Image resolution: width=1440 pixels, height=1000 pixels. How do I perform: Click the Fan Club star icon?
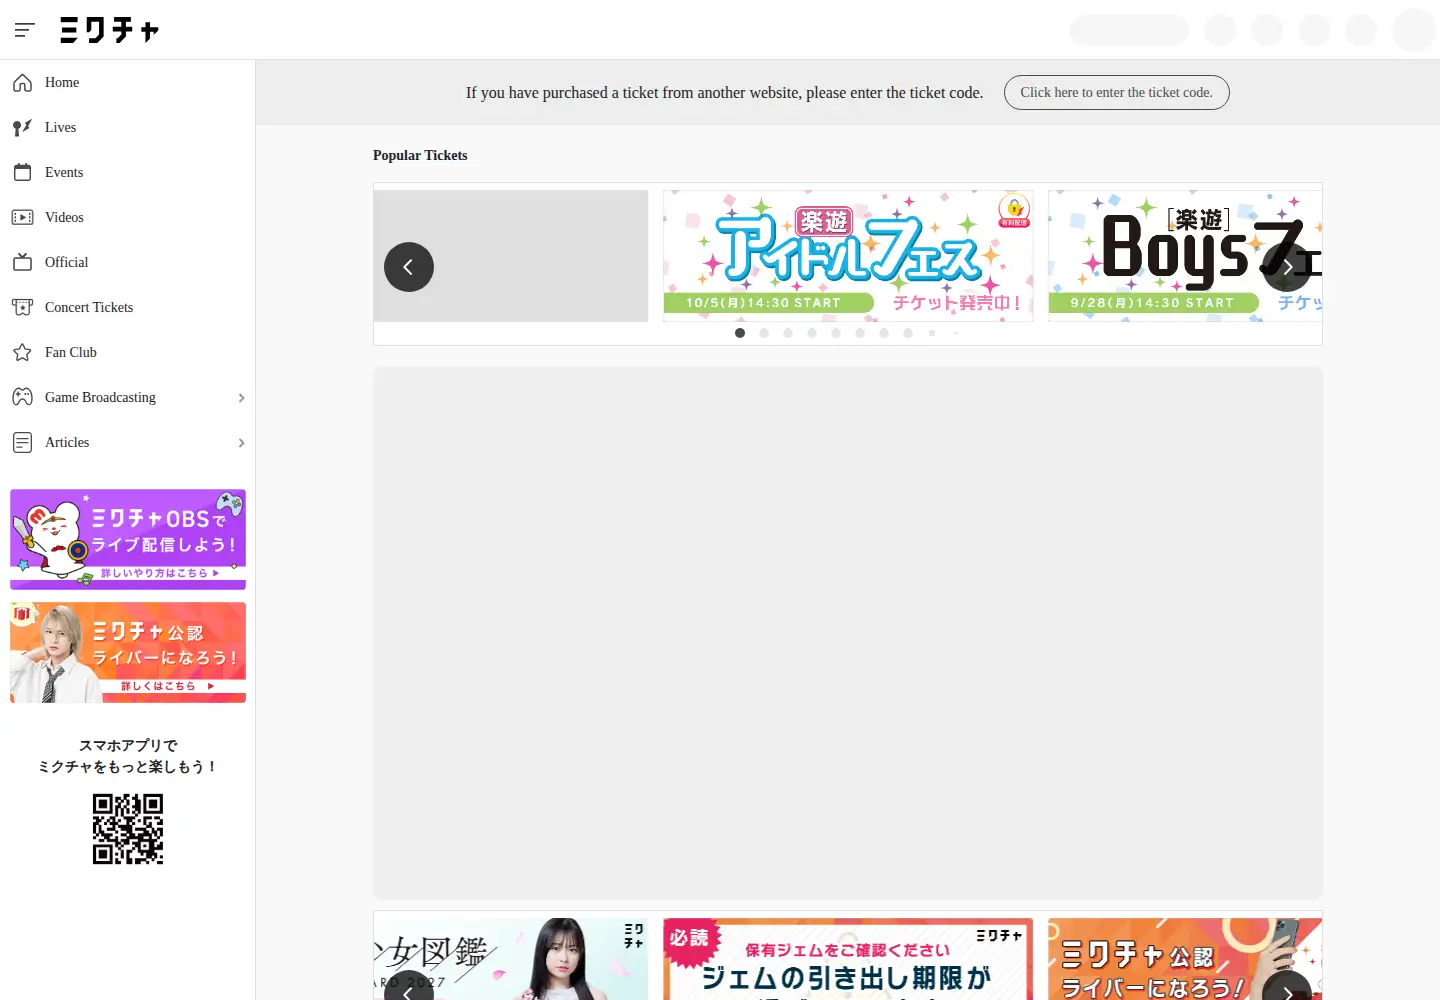(22, 353)
